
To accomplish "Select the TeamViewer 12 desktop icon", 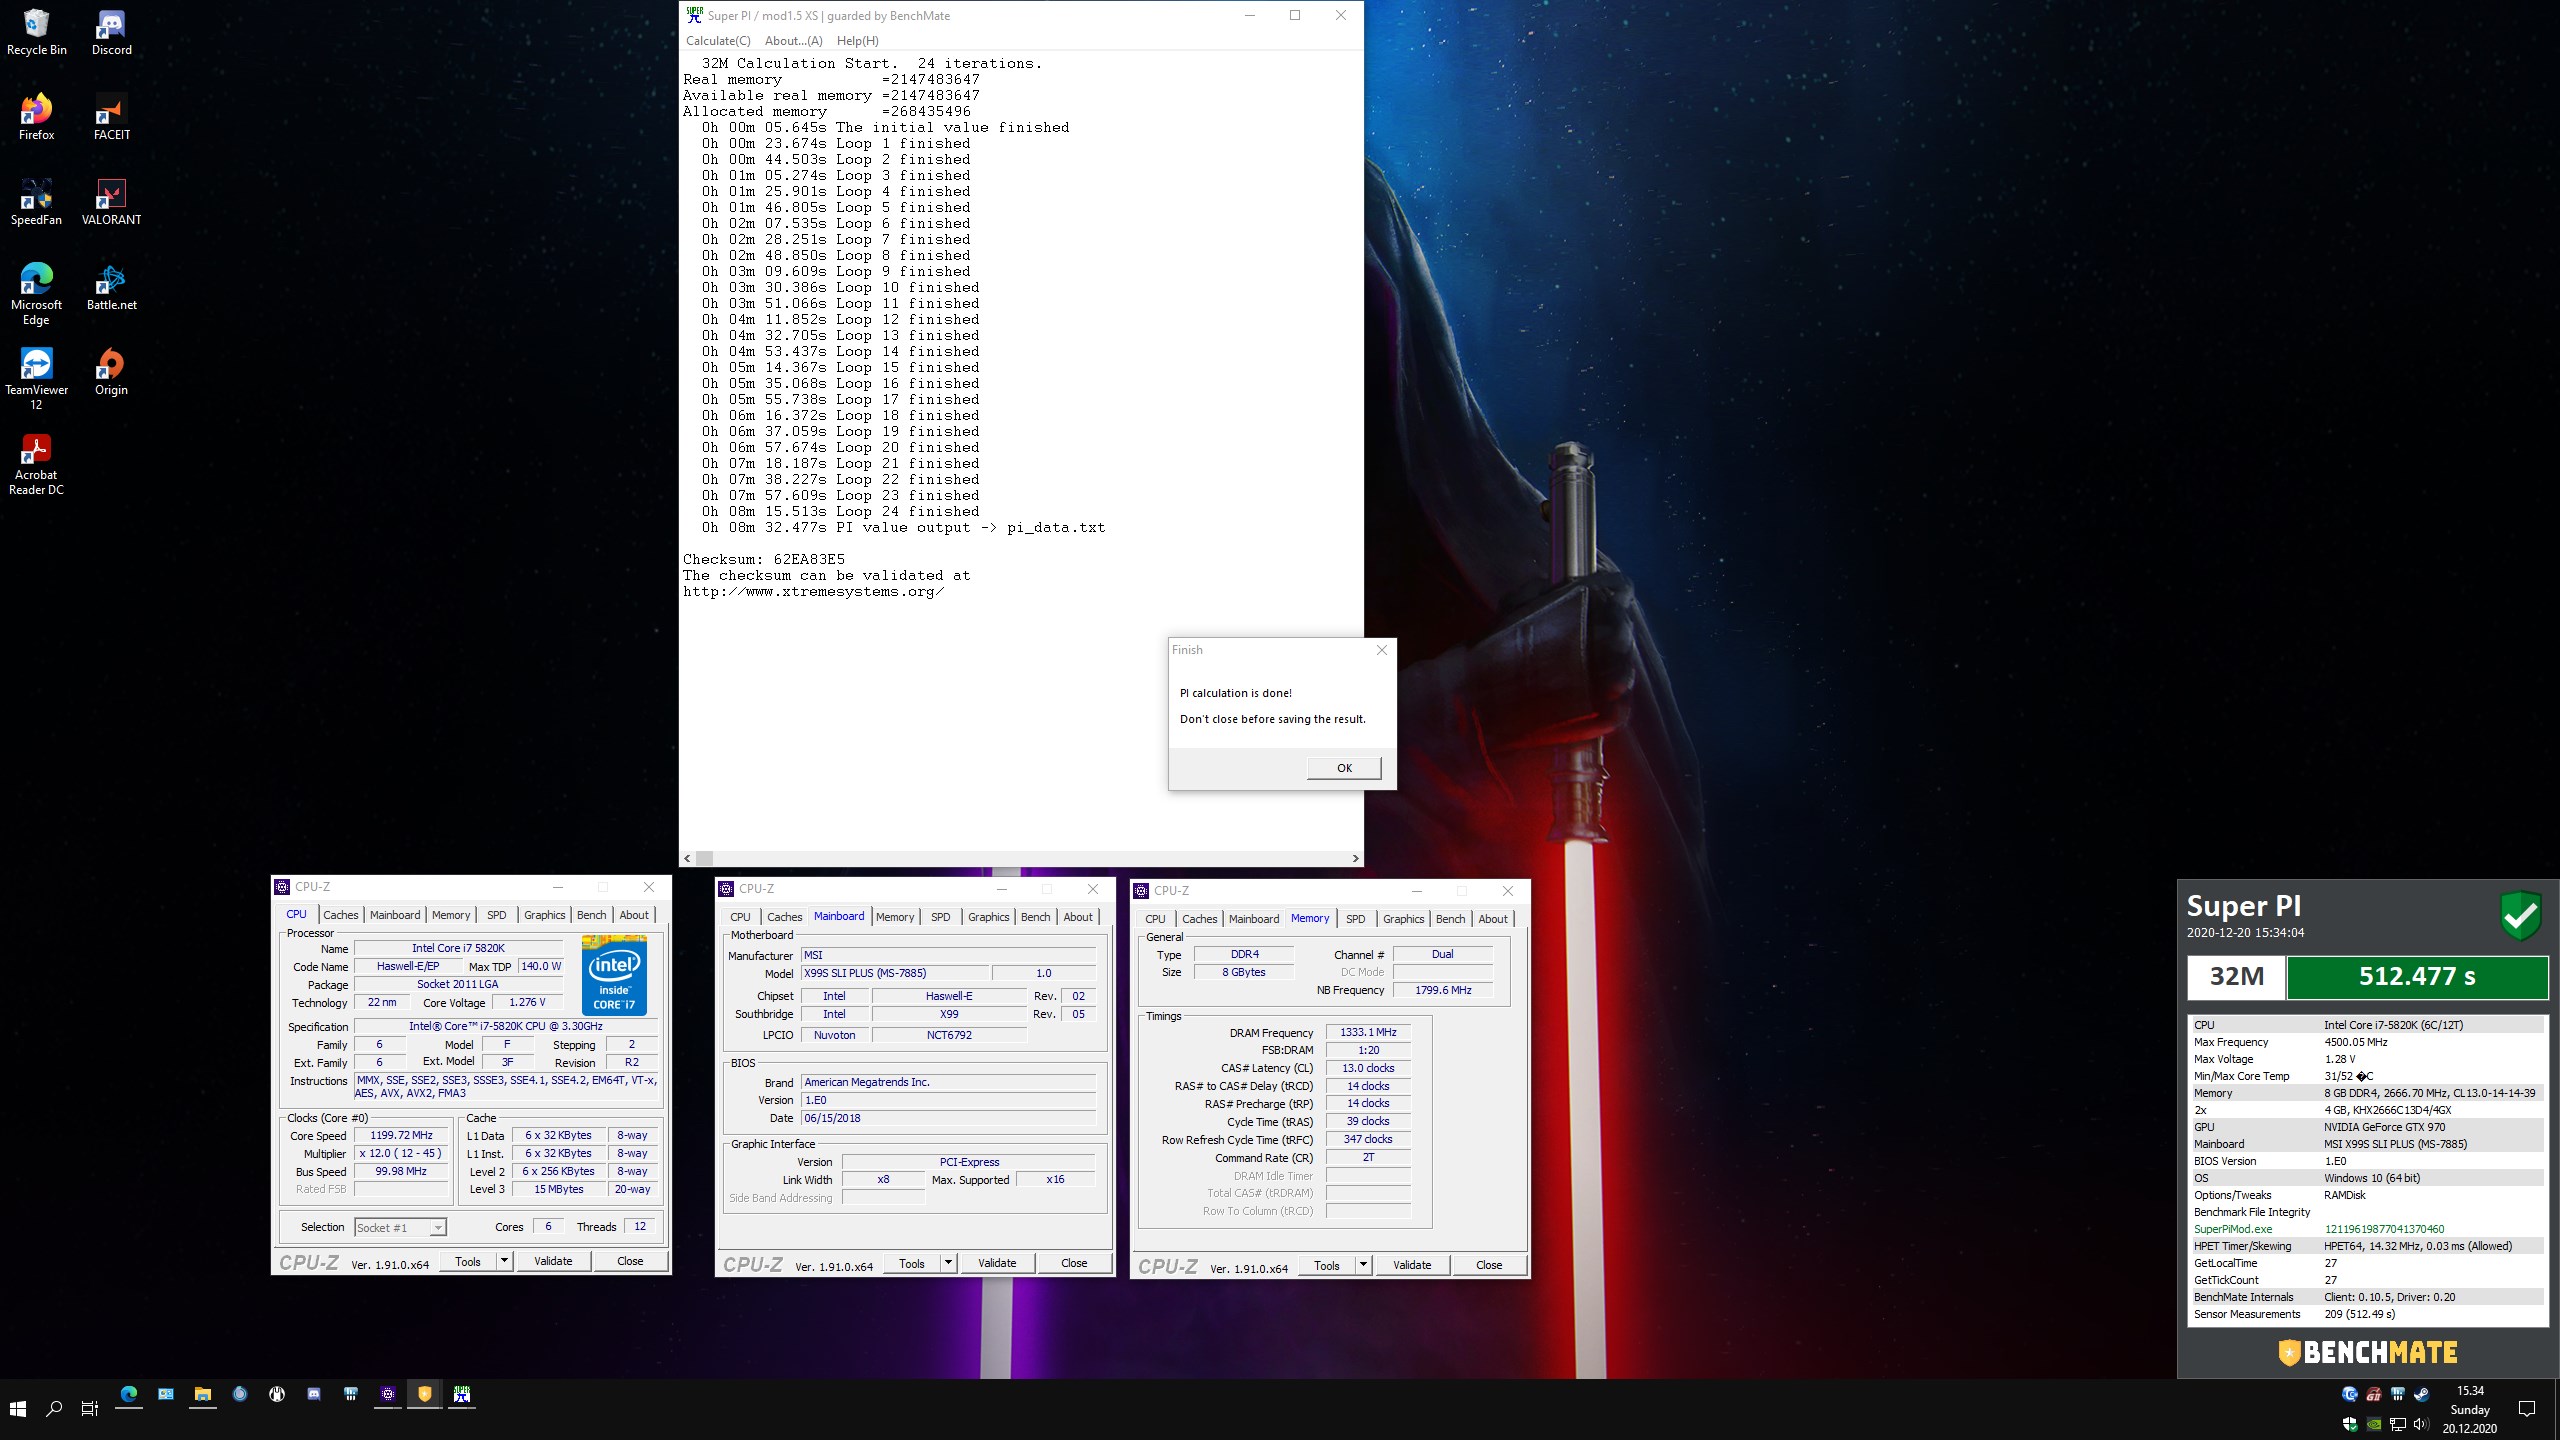I will [x=36, y=379].
